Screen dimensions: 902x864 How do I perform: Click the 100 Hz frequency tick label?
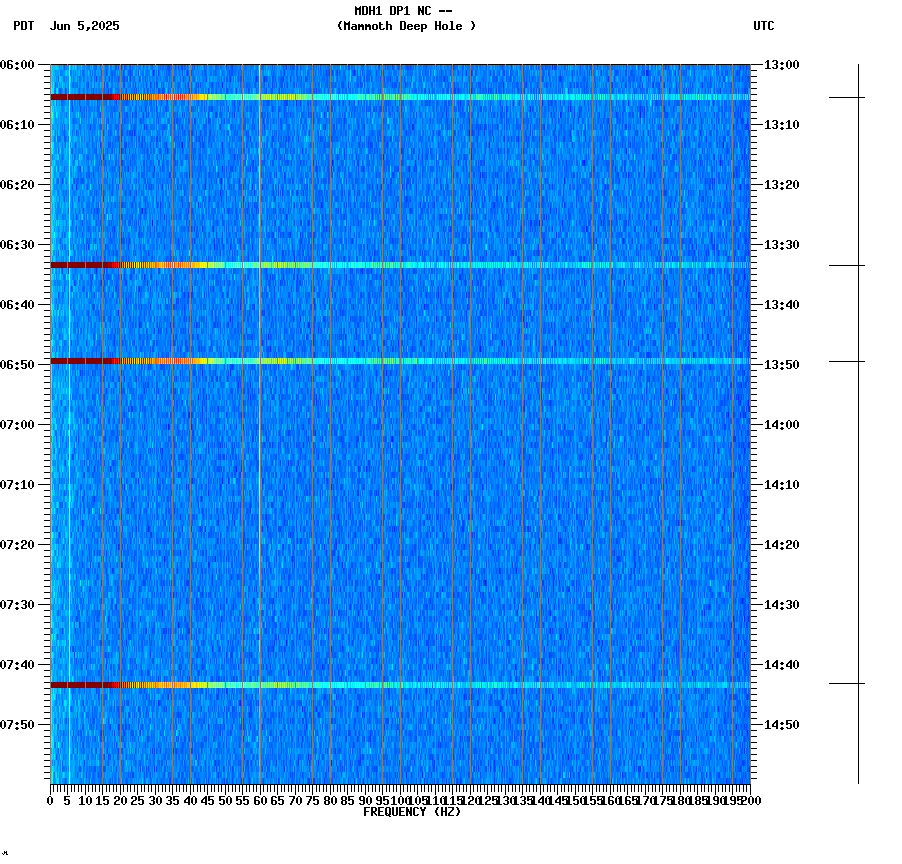tap(398, 800)
